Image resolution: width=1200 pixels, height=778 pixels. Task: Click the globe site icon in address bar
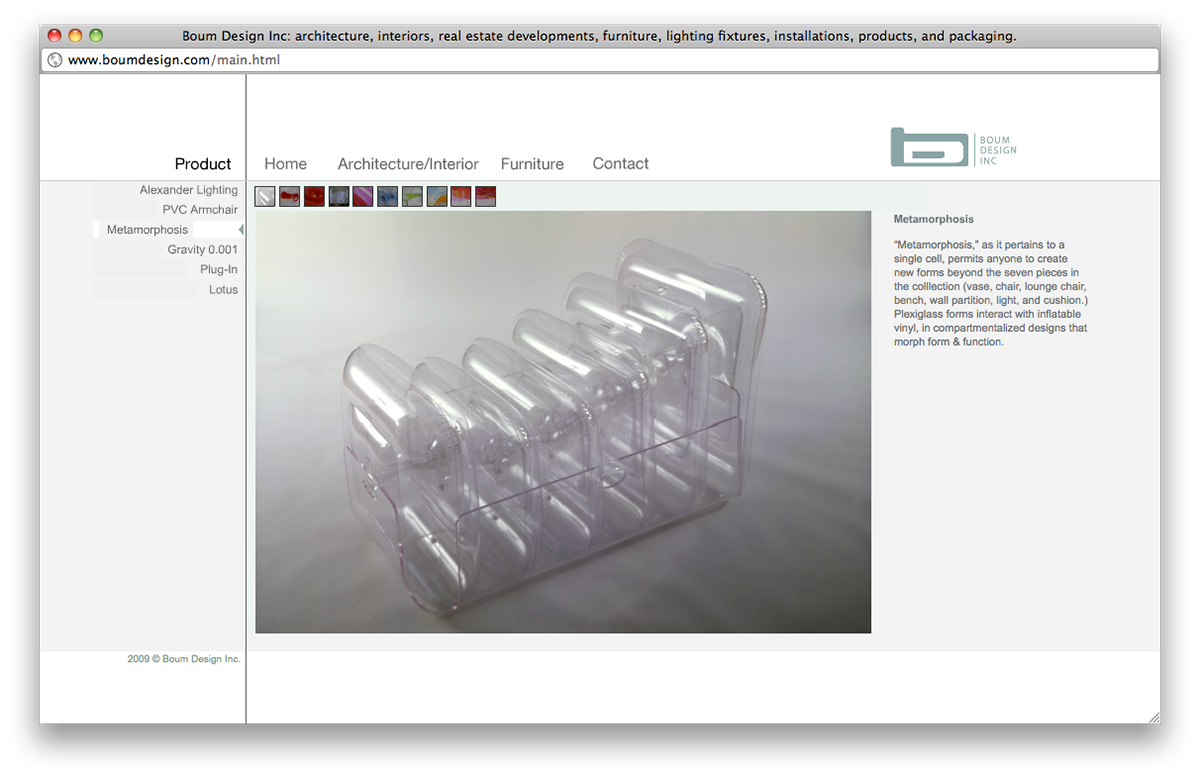click(x=55, y=60)
